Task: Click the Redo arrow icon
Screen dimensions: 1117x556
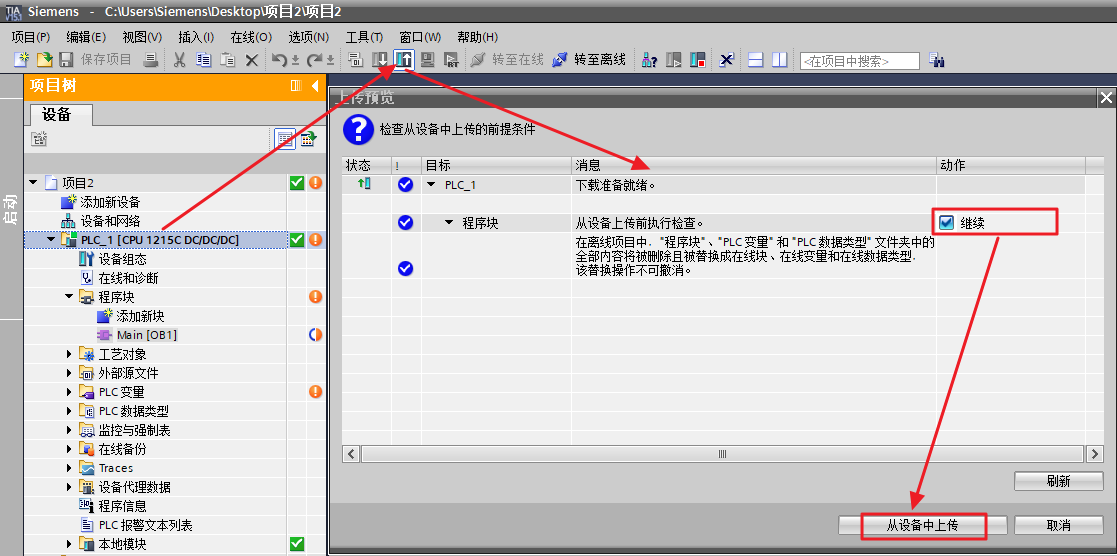Action: 314,60
